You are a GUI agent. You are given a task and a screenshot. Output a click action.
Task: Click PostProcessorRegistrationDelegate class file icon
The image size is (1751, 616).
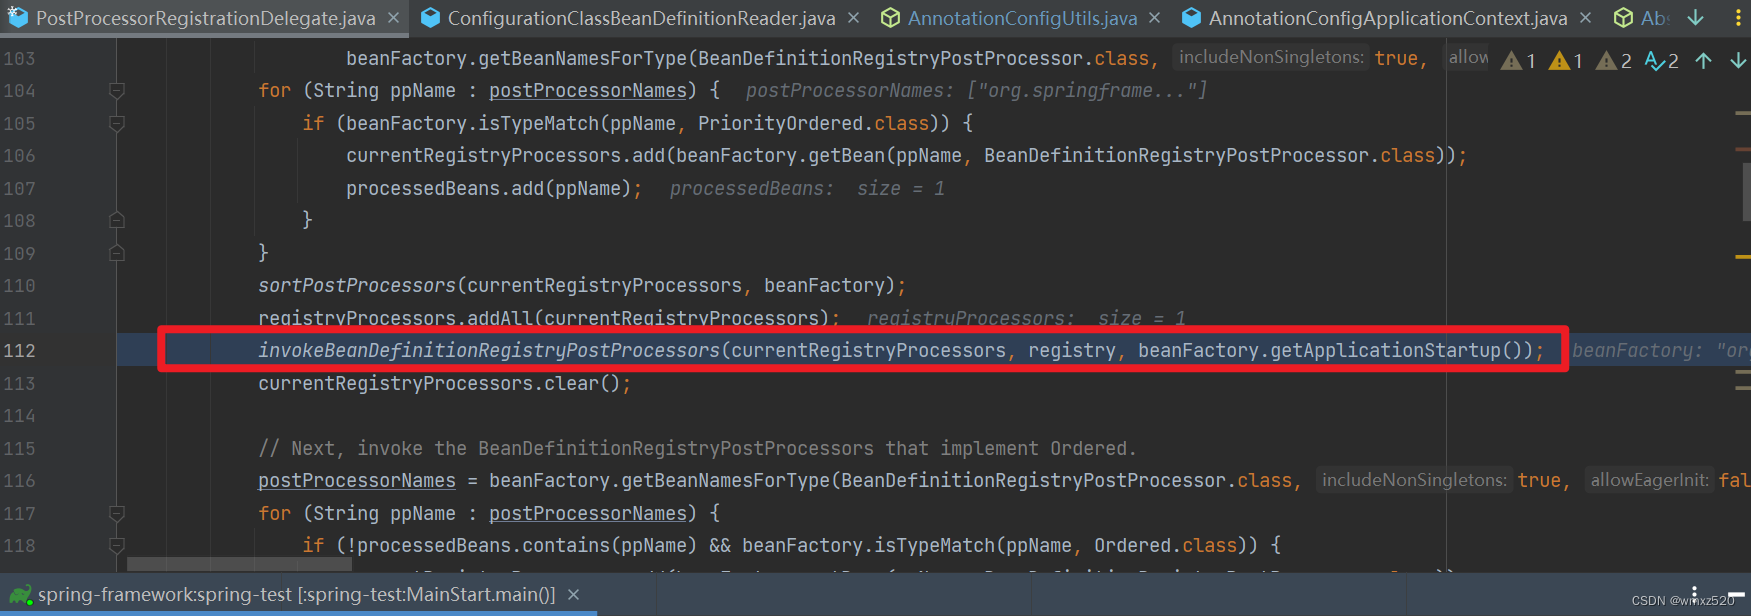coord(18,18)
